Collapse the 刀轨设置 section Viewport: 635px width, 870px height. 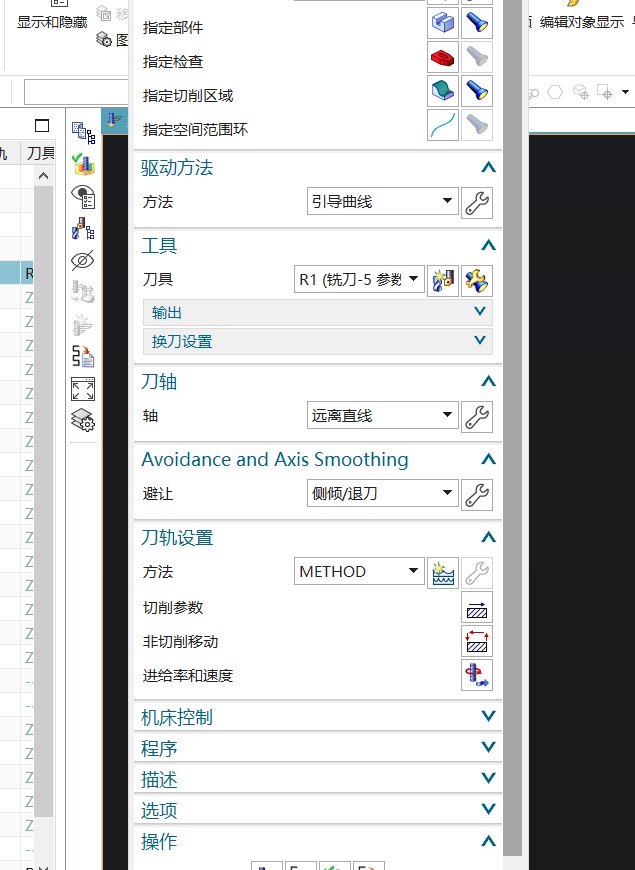488,537
